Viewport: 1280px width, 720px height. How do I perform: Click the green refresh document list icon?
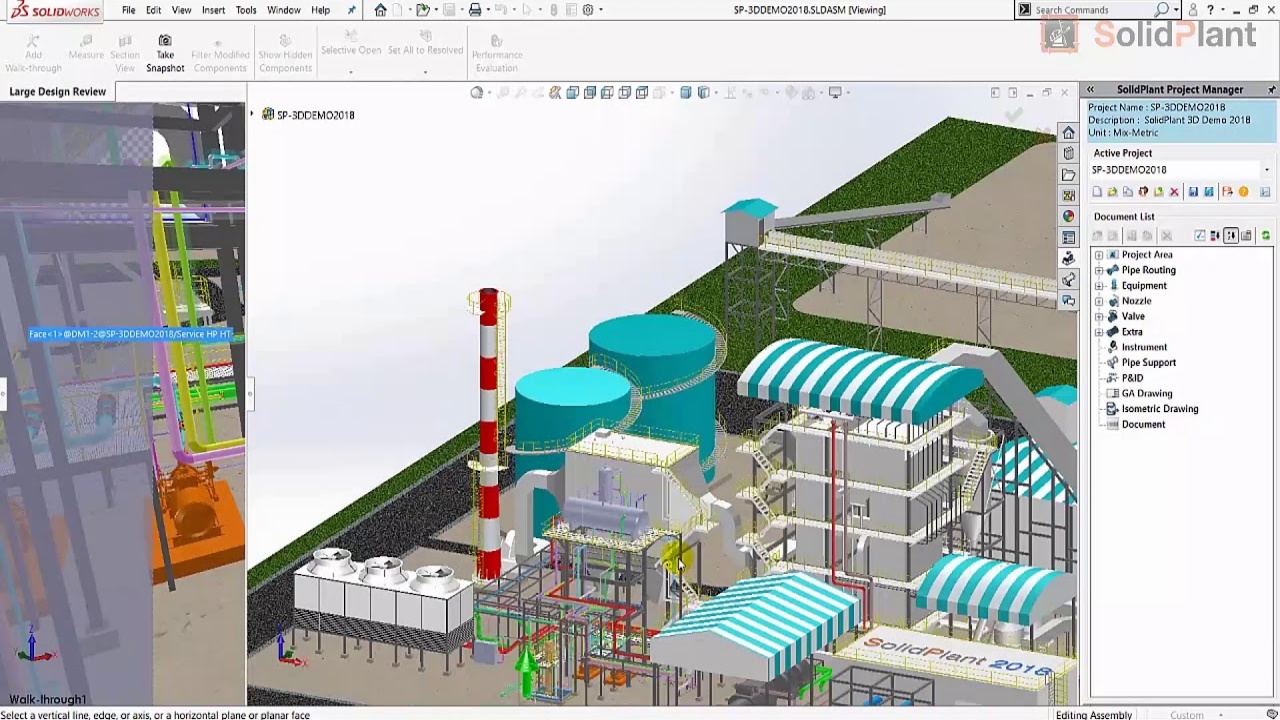(x=1265, y=236)
